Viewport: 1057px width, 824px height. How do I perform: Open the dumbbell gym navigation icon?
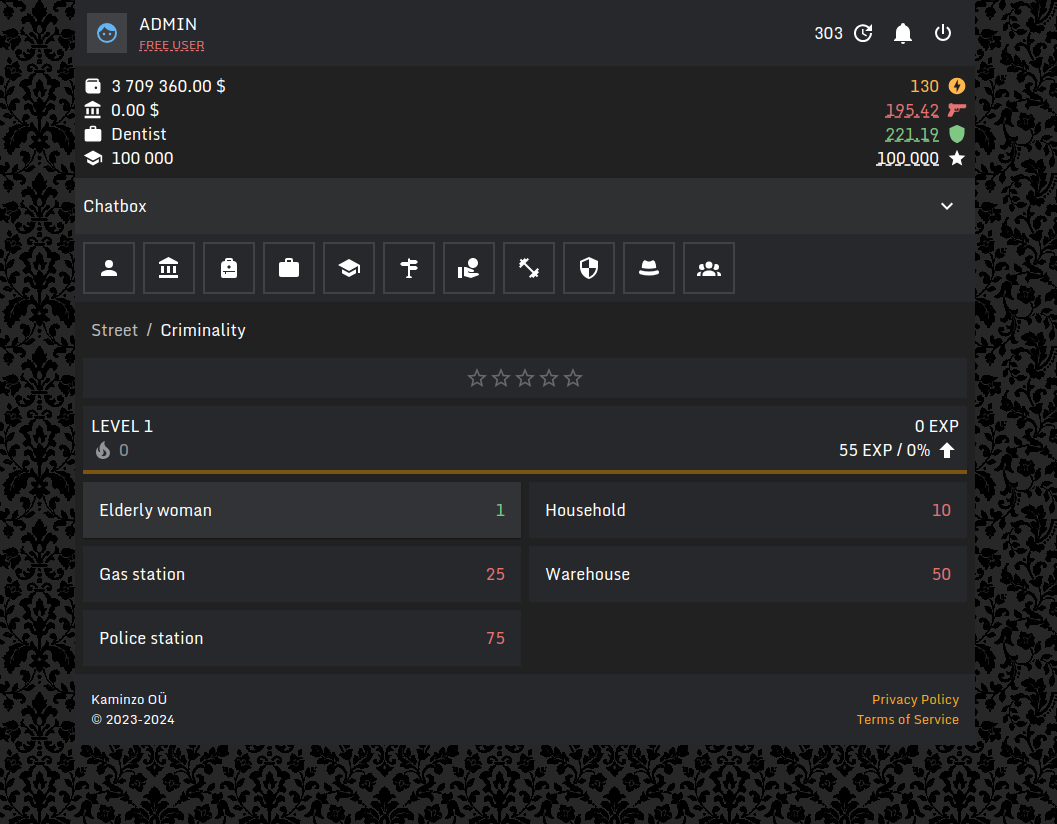(x=529, y=268)
